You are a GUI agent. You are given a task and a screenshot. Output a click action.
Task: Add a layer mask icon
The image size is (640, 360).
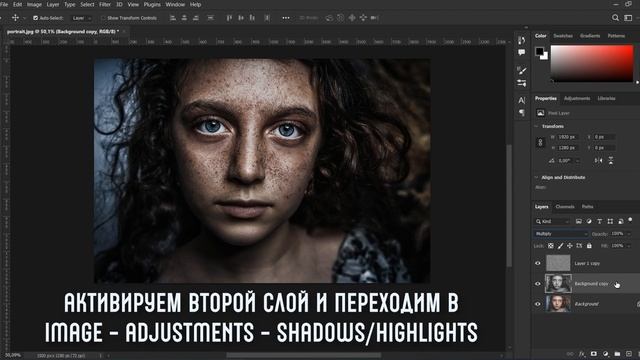coord(593,354)
